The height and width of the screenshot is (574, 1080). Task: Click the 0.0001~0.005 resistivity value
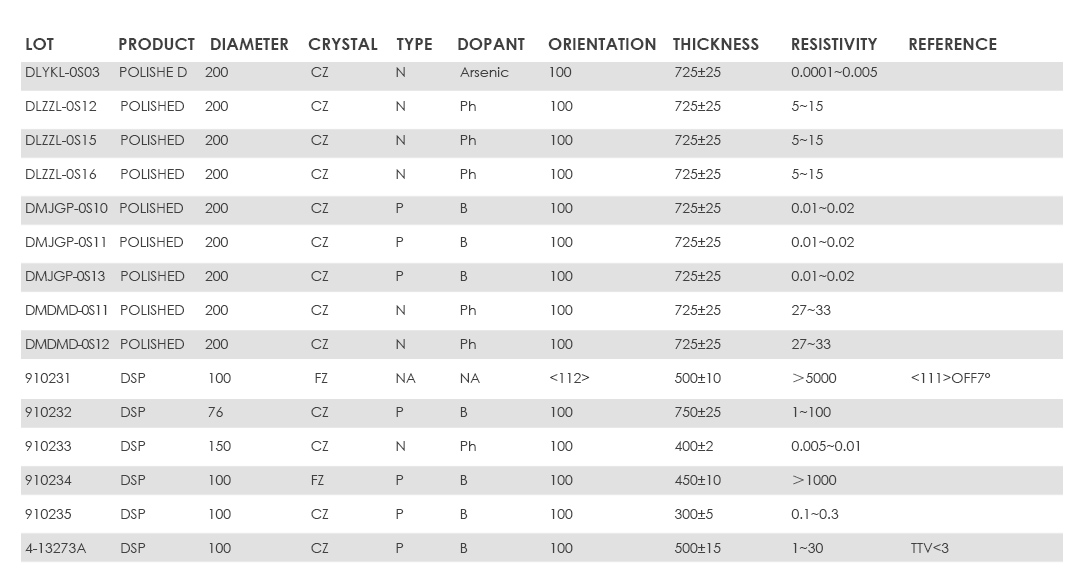click(834, 72)
